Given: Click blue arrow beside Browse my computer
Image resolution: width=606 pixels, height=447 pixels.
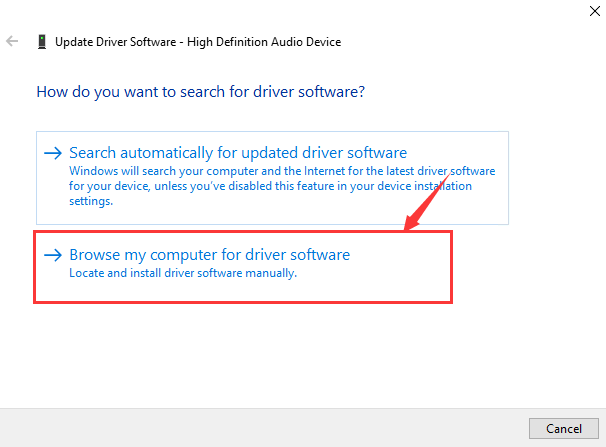Looking at the screenshot, I should (x=53, y=255).
